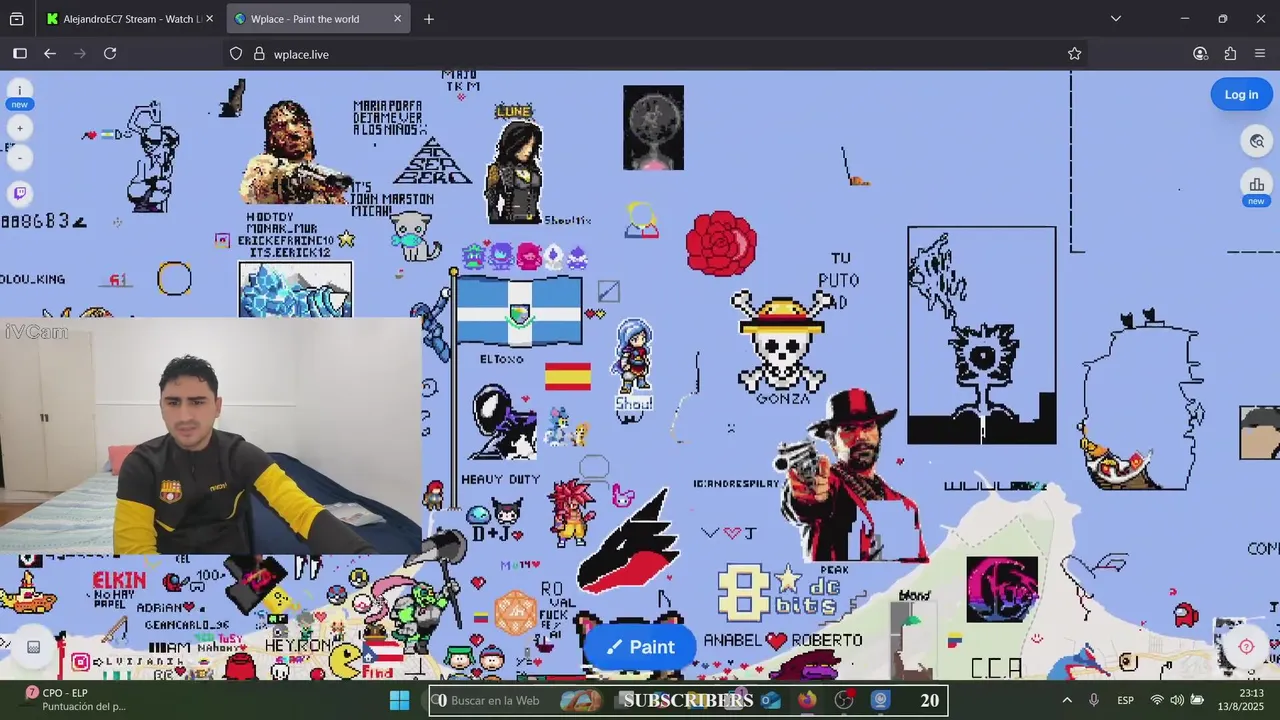Image resolution: width=1280 pixels, height=720 pixels.
Task: Reload the wplace.live page
Action: [110, 54]
